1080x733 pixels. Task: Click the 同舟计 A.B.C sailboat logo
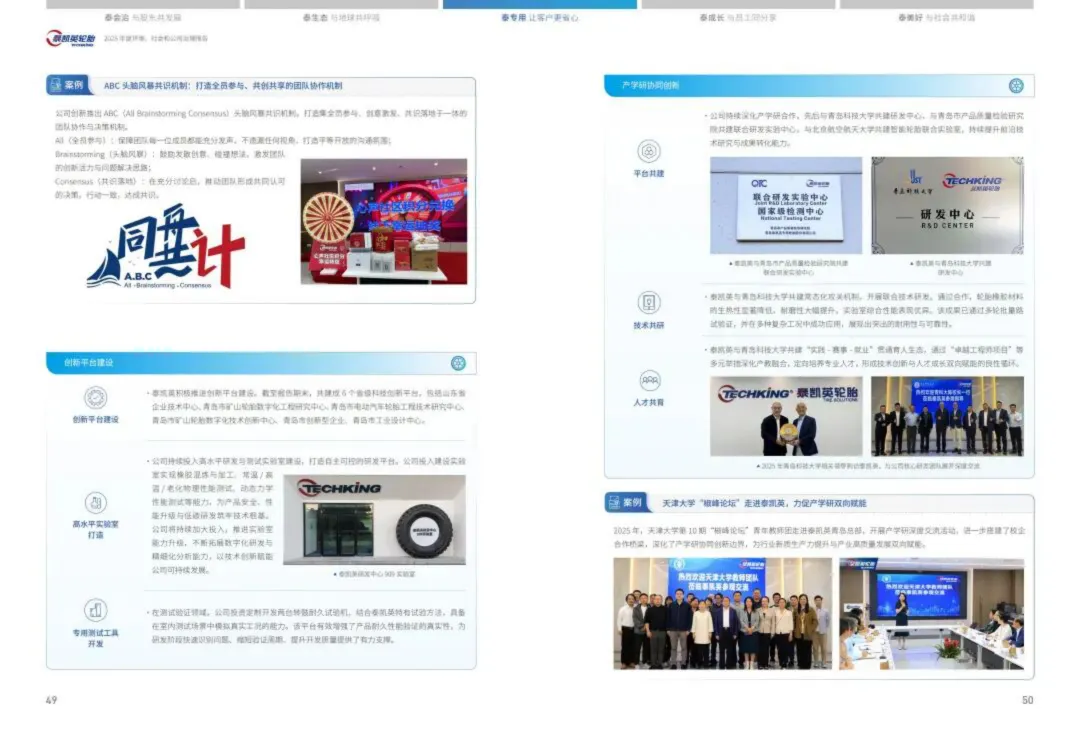pyautogui.click(x=165, y=247)
